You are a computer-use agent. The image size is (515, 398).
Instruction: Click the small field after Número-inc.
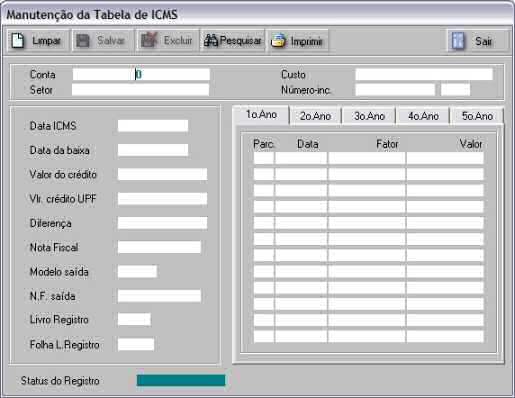click(455, 90)
